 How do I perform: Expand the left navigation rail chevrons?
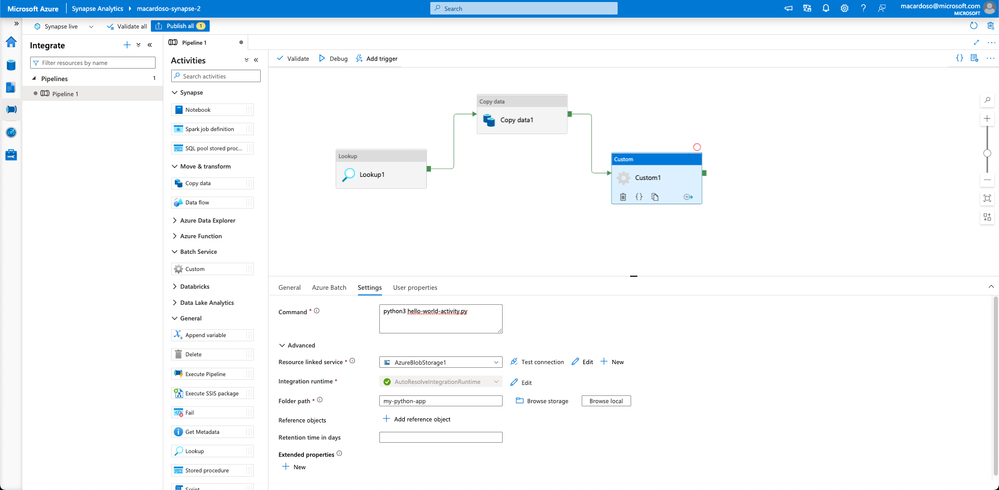(x=16, y=24)
